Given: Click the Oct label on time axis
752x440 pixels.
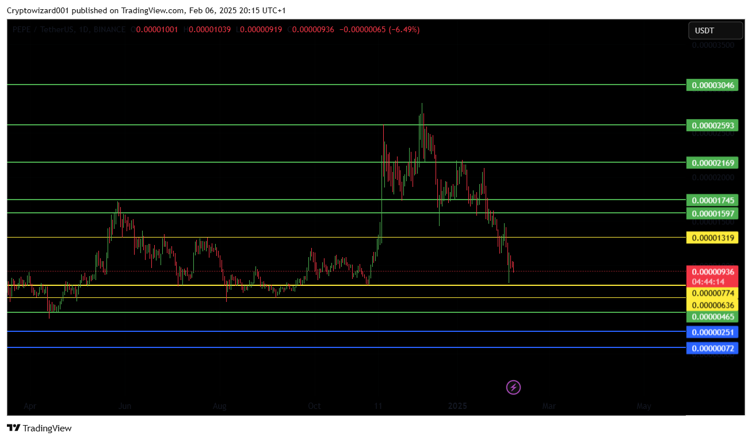Looking at the screenshot, I should click(x=315, y=407).
